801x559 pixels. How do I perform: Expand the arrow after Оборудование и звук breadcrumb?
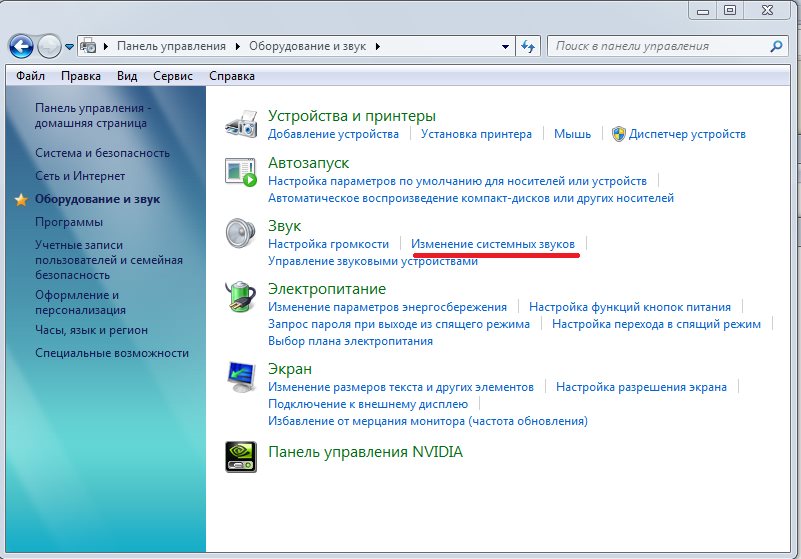(x=378, y=46)
